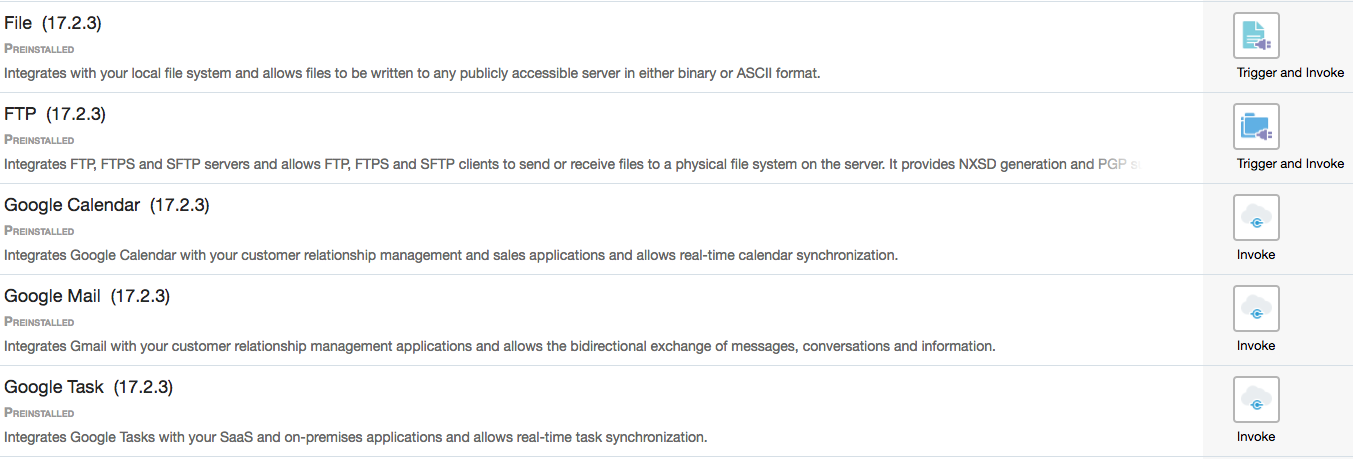1353x459 pixels.
Task: Click the Gmail integration description text
Action: pyautogui.click(x=500, y=346)
